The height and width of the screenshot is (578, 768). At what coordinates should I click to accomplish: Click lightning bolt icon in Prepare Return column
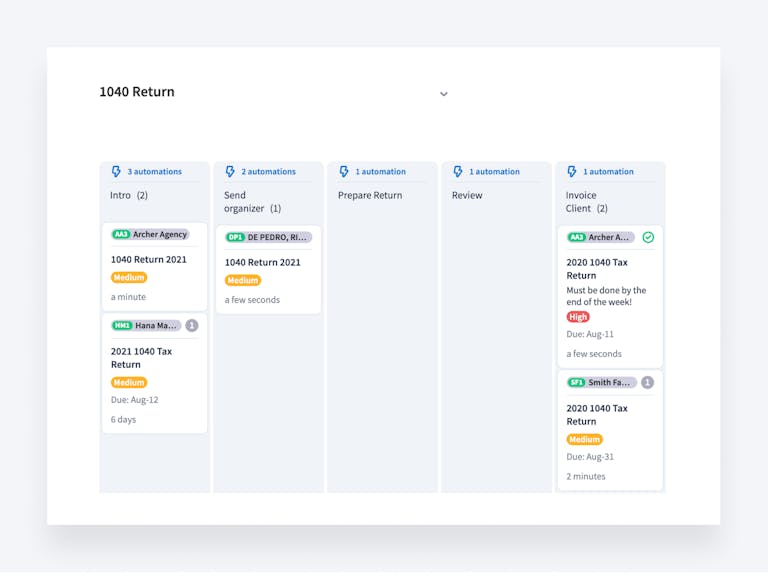tap(344, 172)
